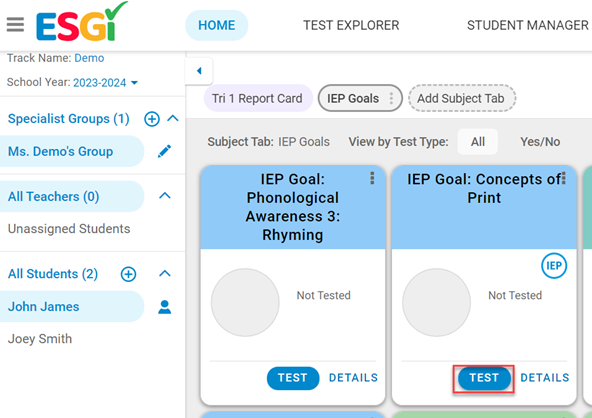Click the ESGI logo
The image size is (592, 418).
point(82,22)
